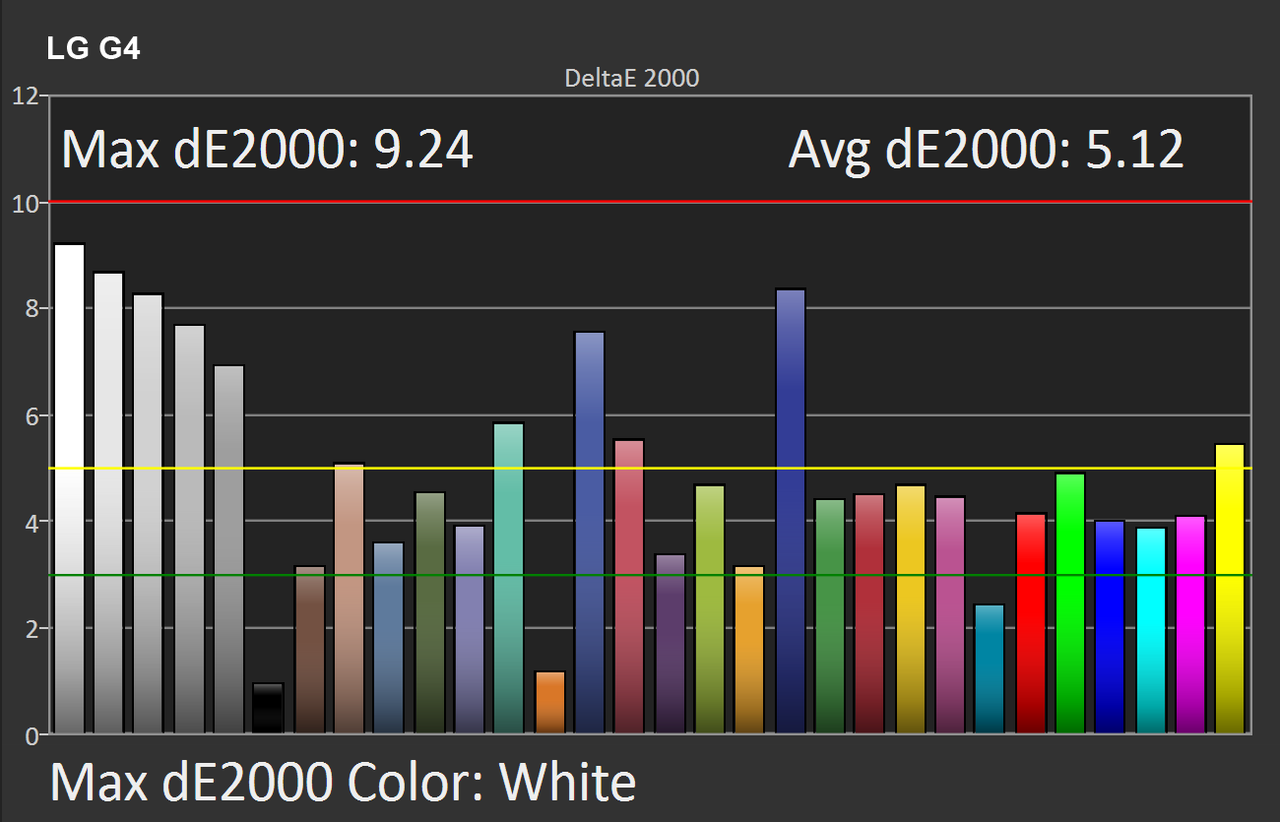Select the "Avg dE2000: 5.12" readout

point(986,150)
